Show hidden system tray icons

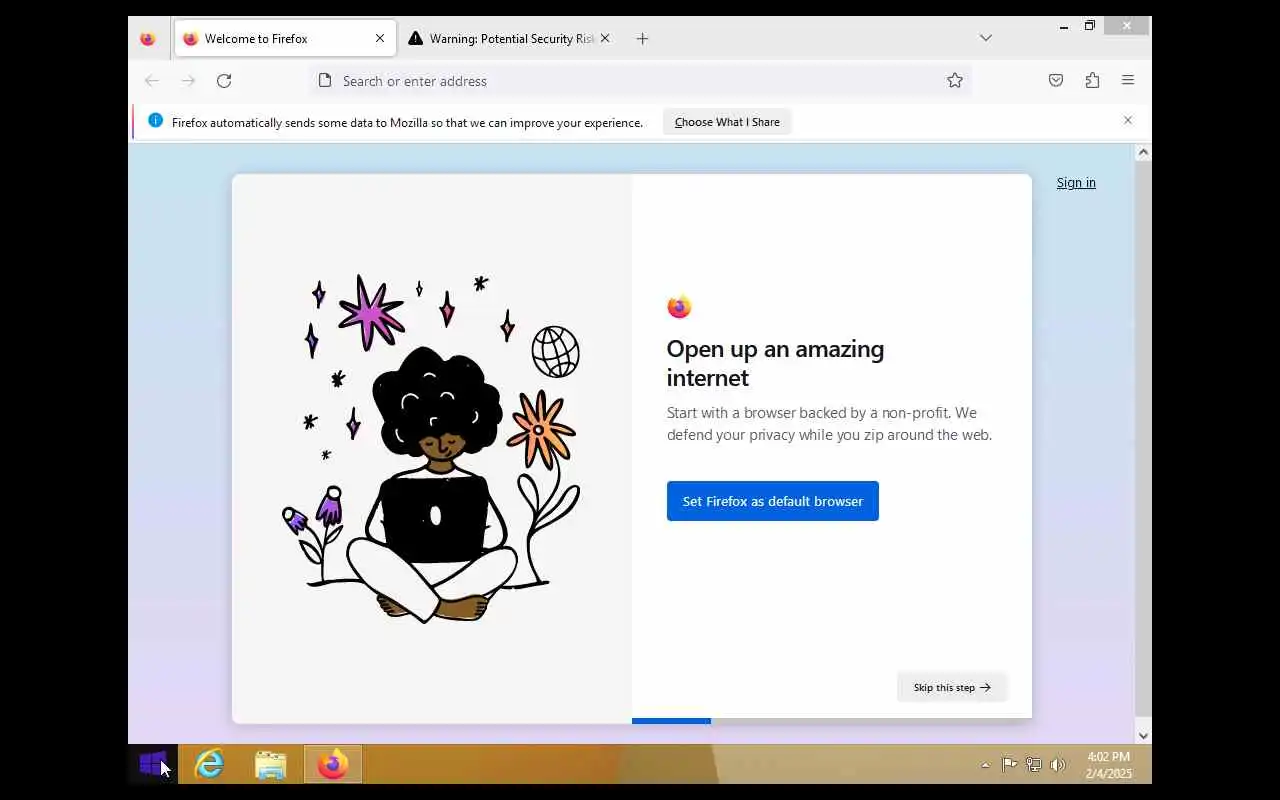point(985,765)
